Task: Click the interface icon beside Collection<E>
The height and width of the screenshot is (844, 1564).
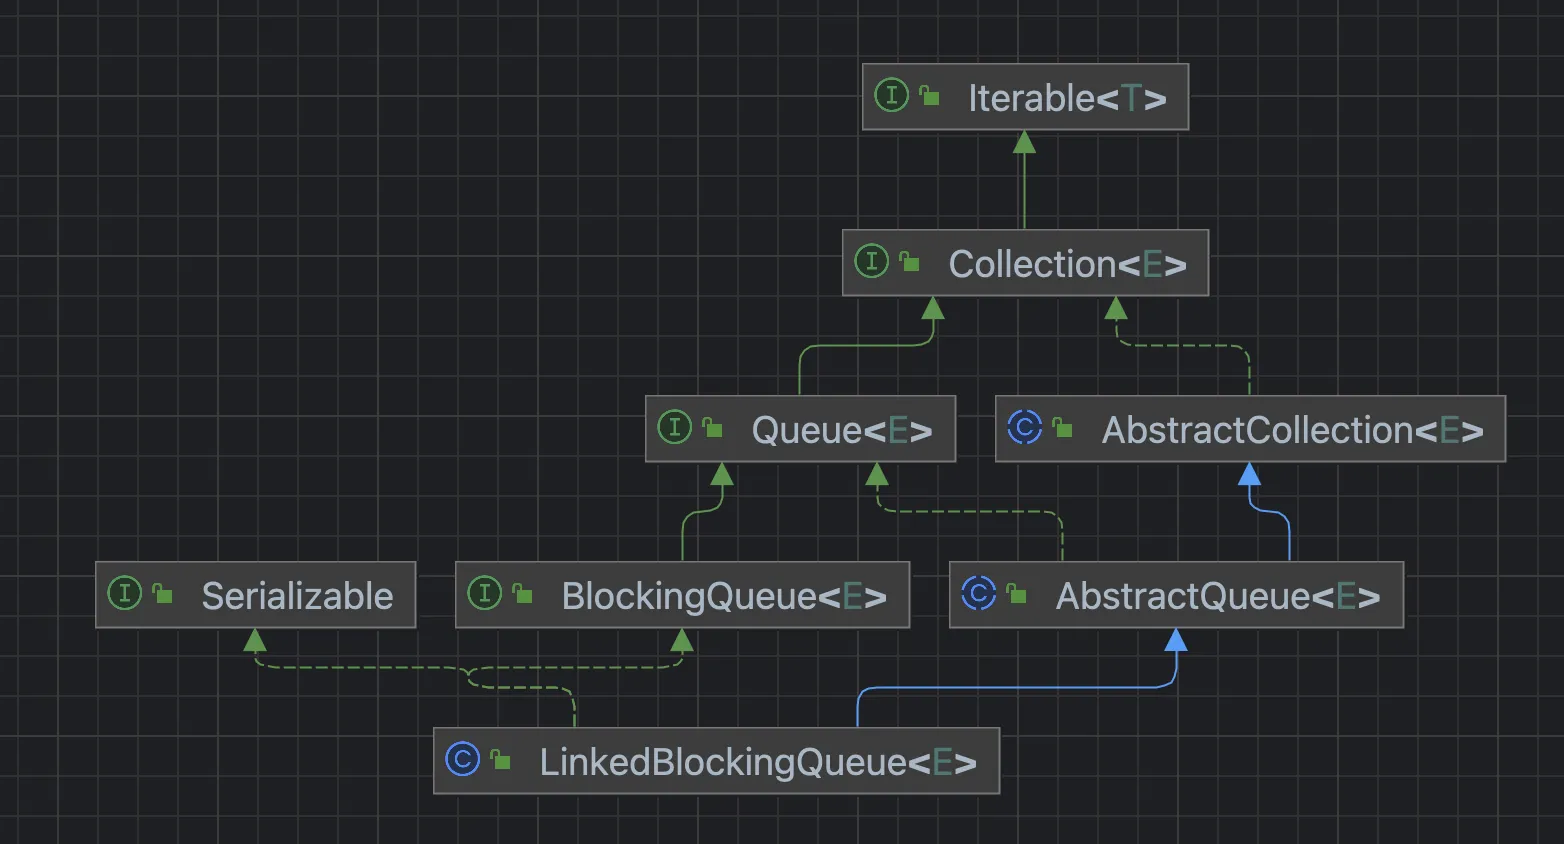Action: click(x=874, y=262)
